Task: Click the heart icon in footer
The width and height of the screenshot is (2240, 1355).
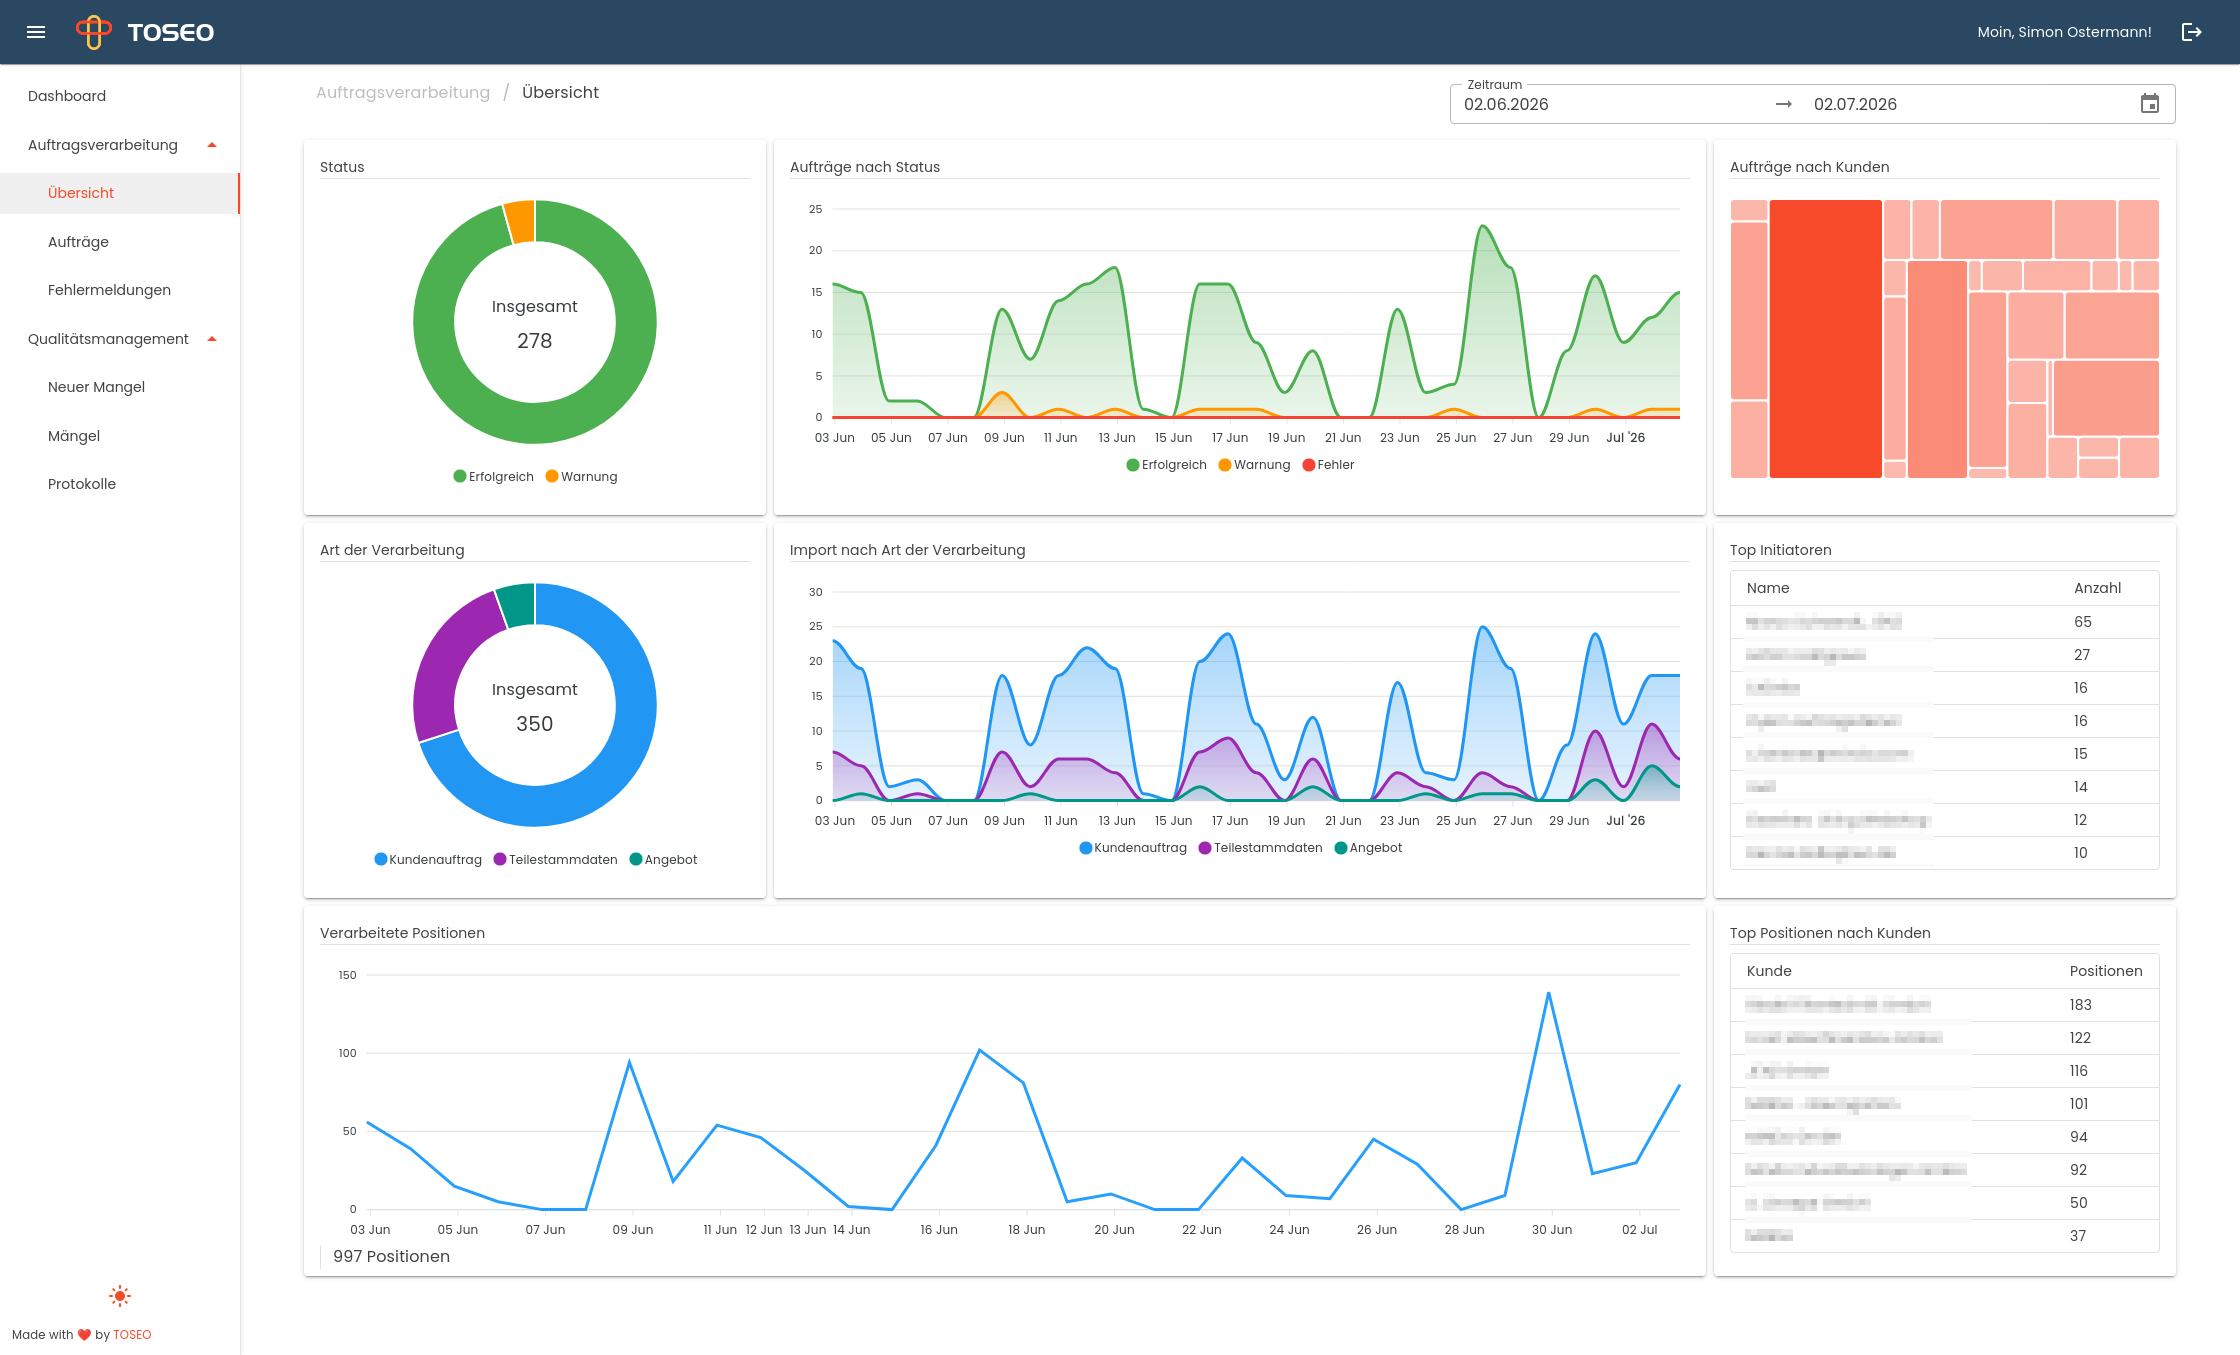Action: pyautogui.click(x=84, y=1334)
